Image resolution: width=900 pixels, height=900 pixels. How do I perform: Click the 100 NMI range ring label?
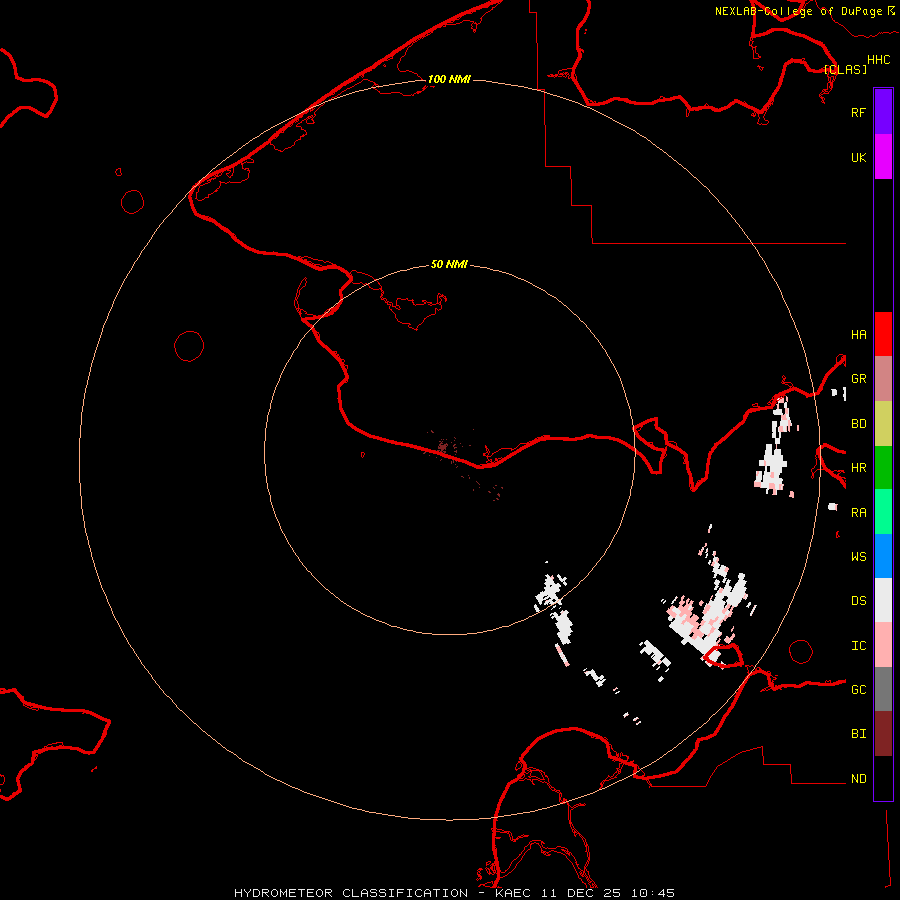(x=449, y=79)
